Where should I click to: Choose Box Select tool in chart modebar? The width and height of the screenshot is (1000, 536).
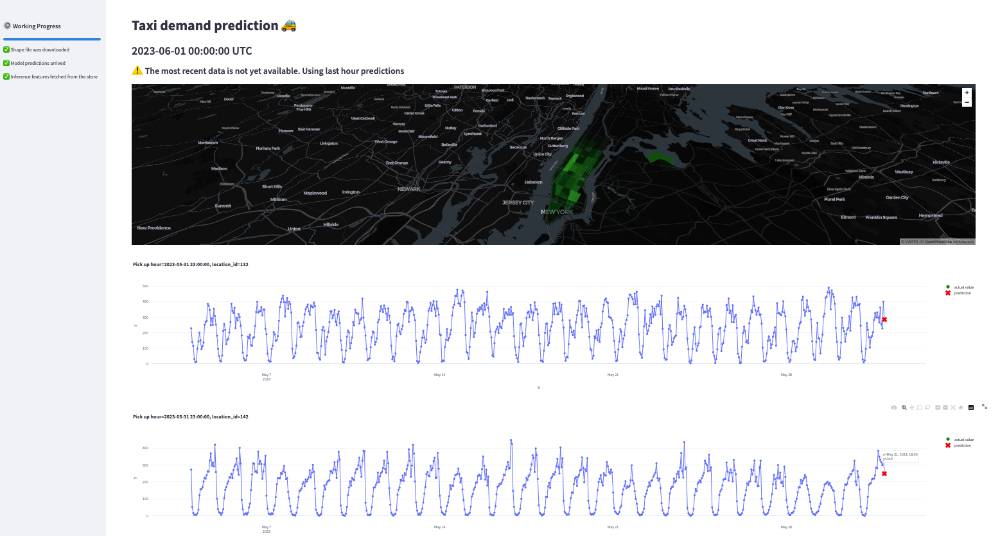[920, 407]
